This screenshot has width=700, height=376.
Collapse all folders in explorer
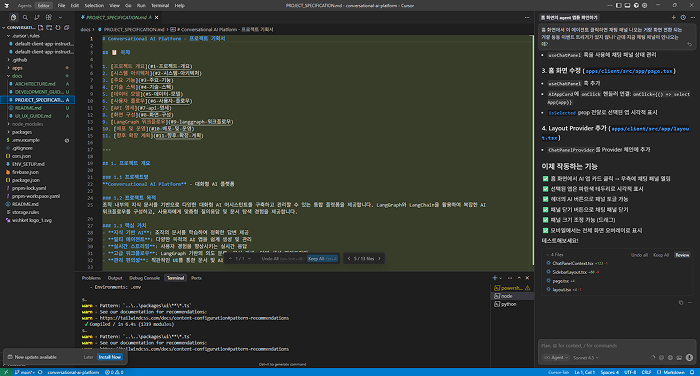[x=67, y=28]
